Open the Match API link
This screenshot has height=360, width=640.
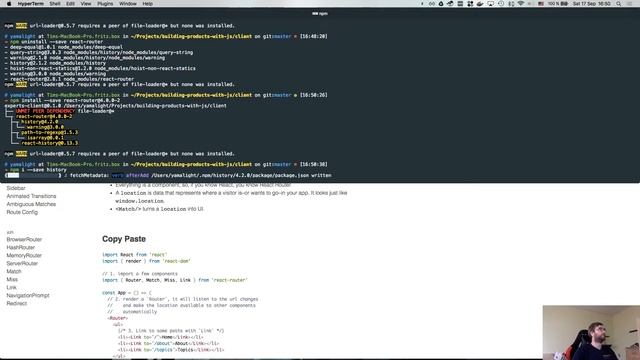tap(13, 271)
